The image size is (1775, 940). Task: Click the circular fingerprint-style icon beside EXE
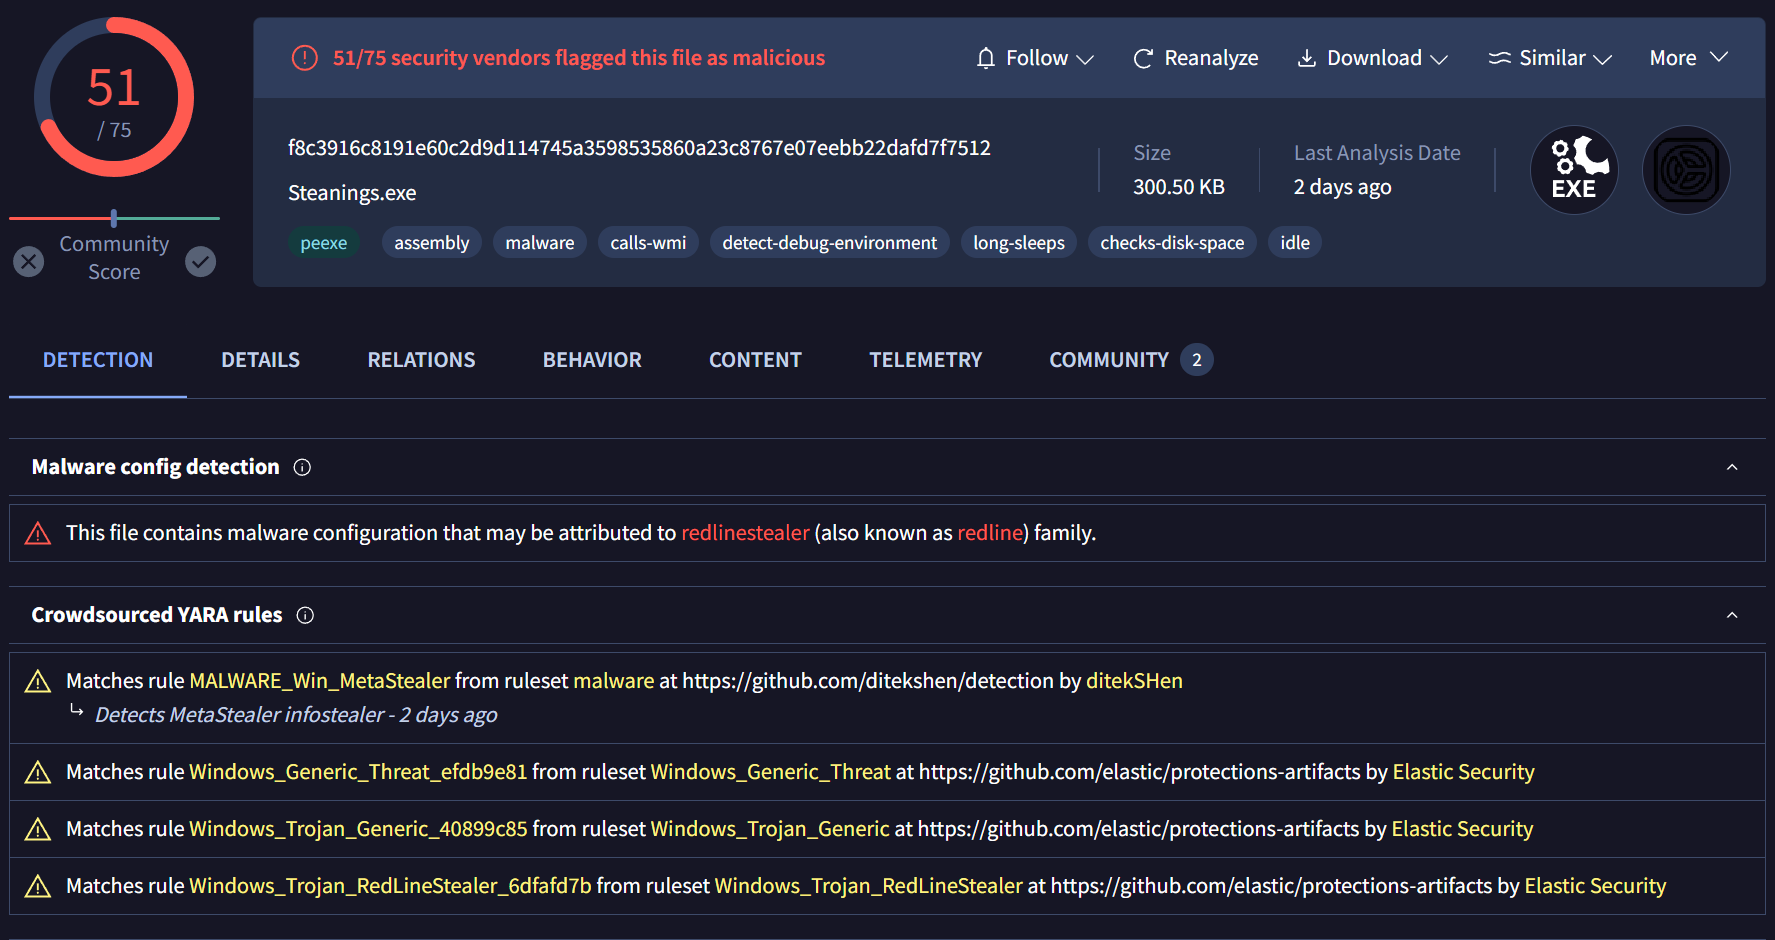[x=1686, y=170]
